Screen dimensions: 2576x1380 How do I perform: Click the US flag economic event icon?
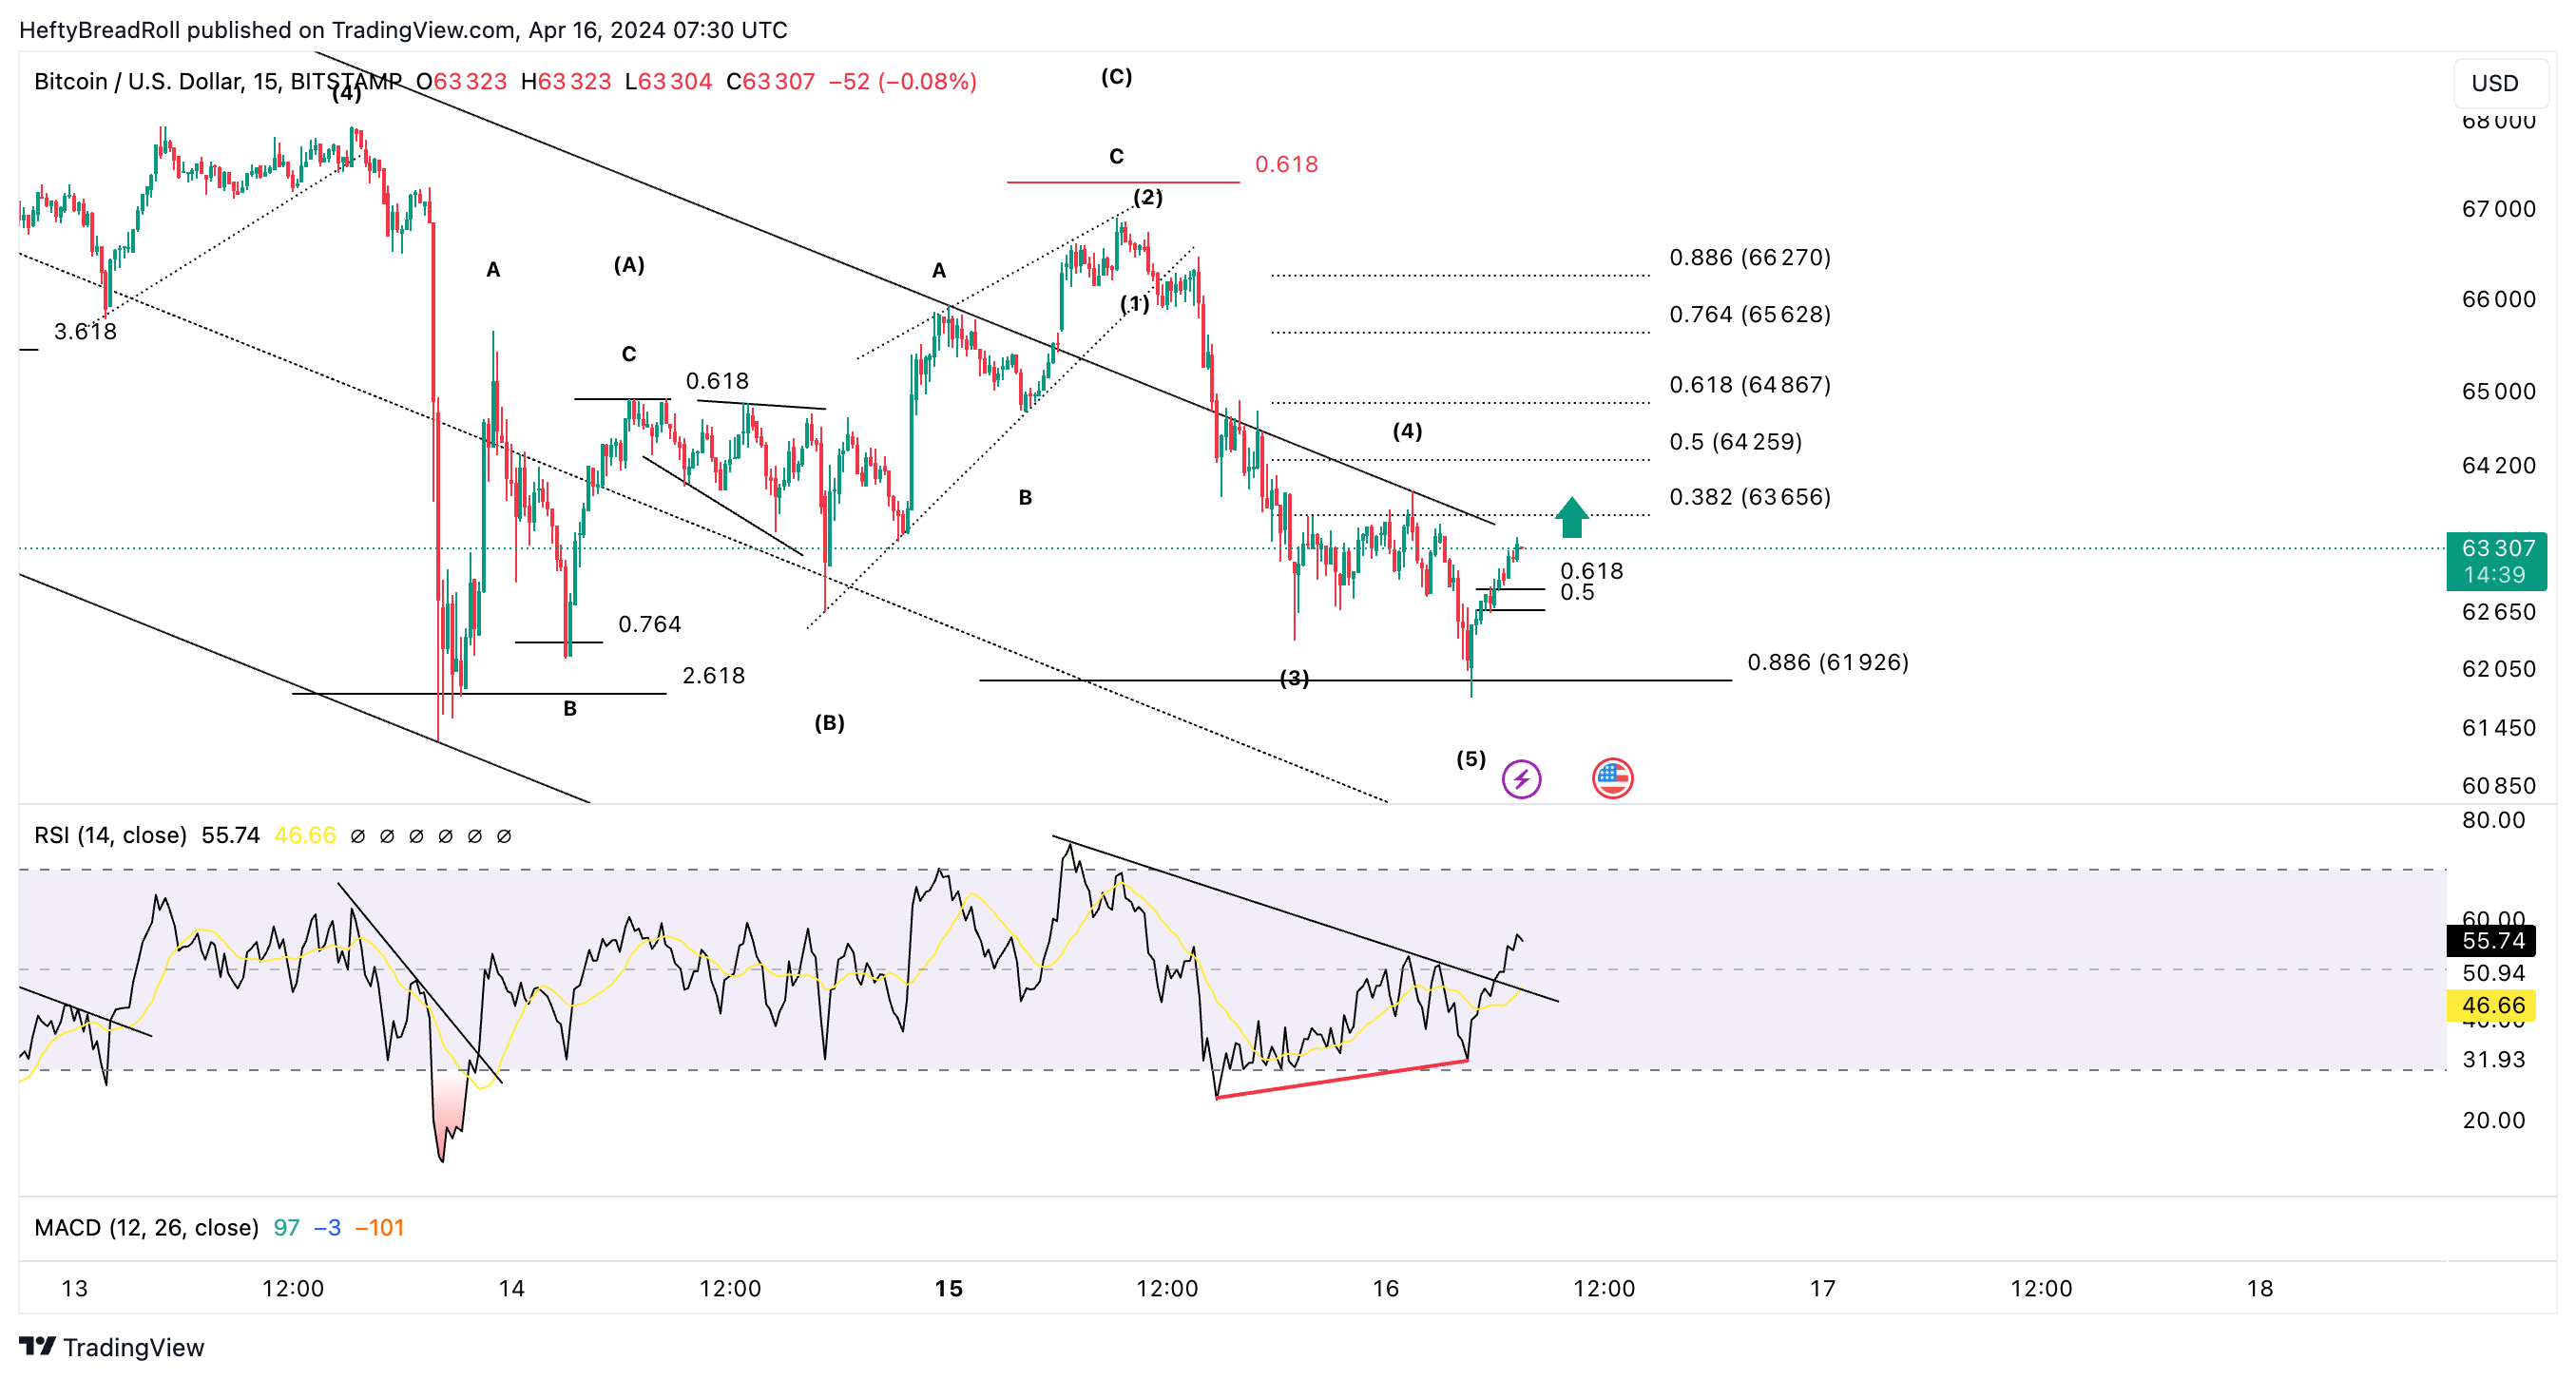click(1612, 778)
